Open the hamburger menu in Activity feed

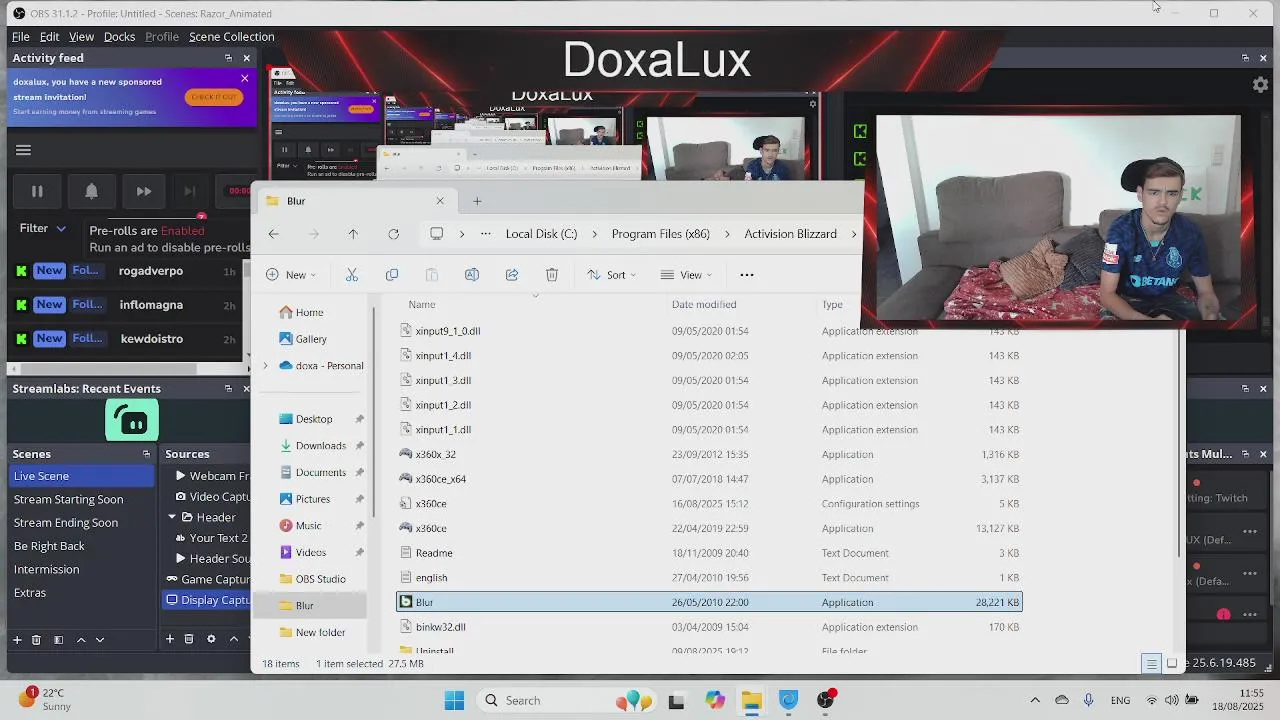[23, 150]
